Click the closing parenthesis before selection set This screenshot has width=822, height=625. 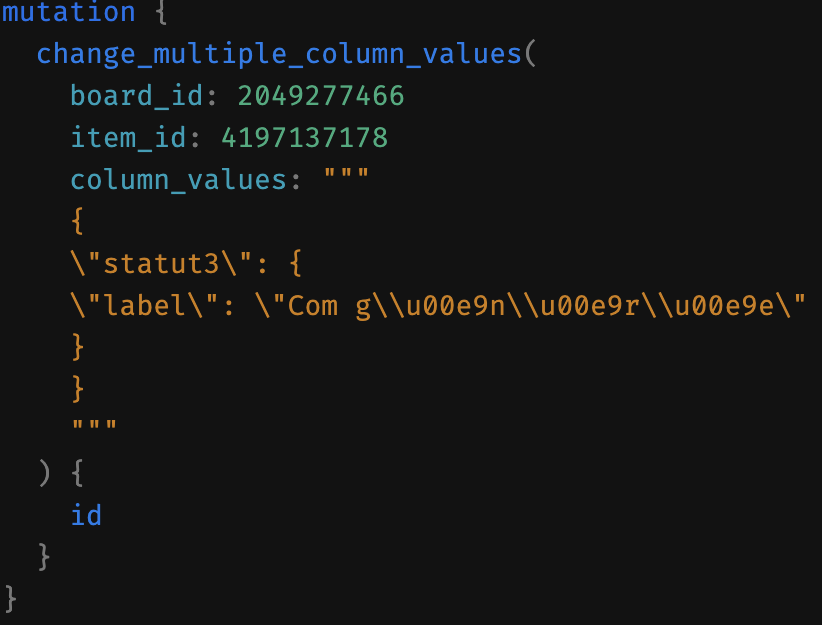pyautogui.click(x=45, y=472)
